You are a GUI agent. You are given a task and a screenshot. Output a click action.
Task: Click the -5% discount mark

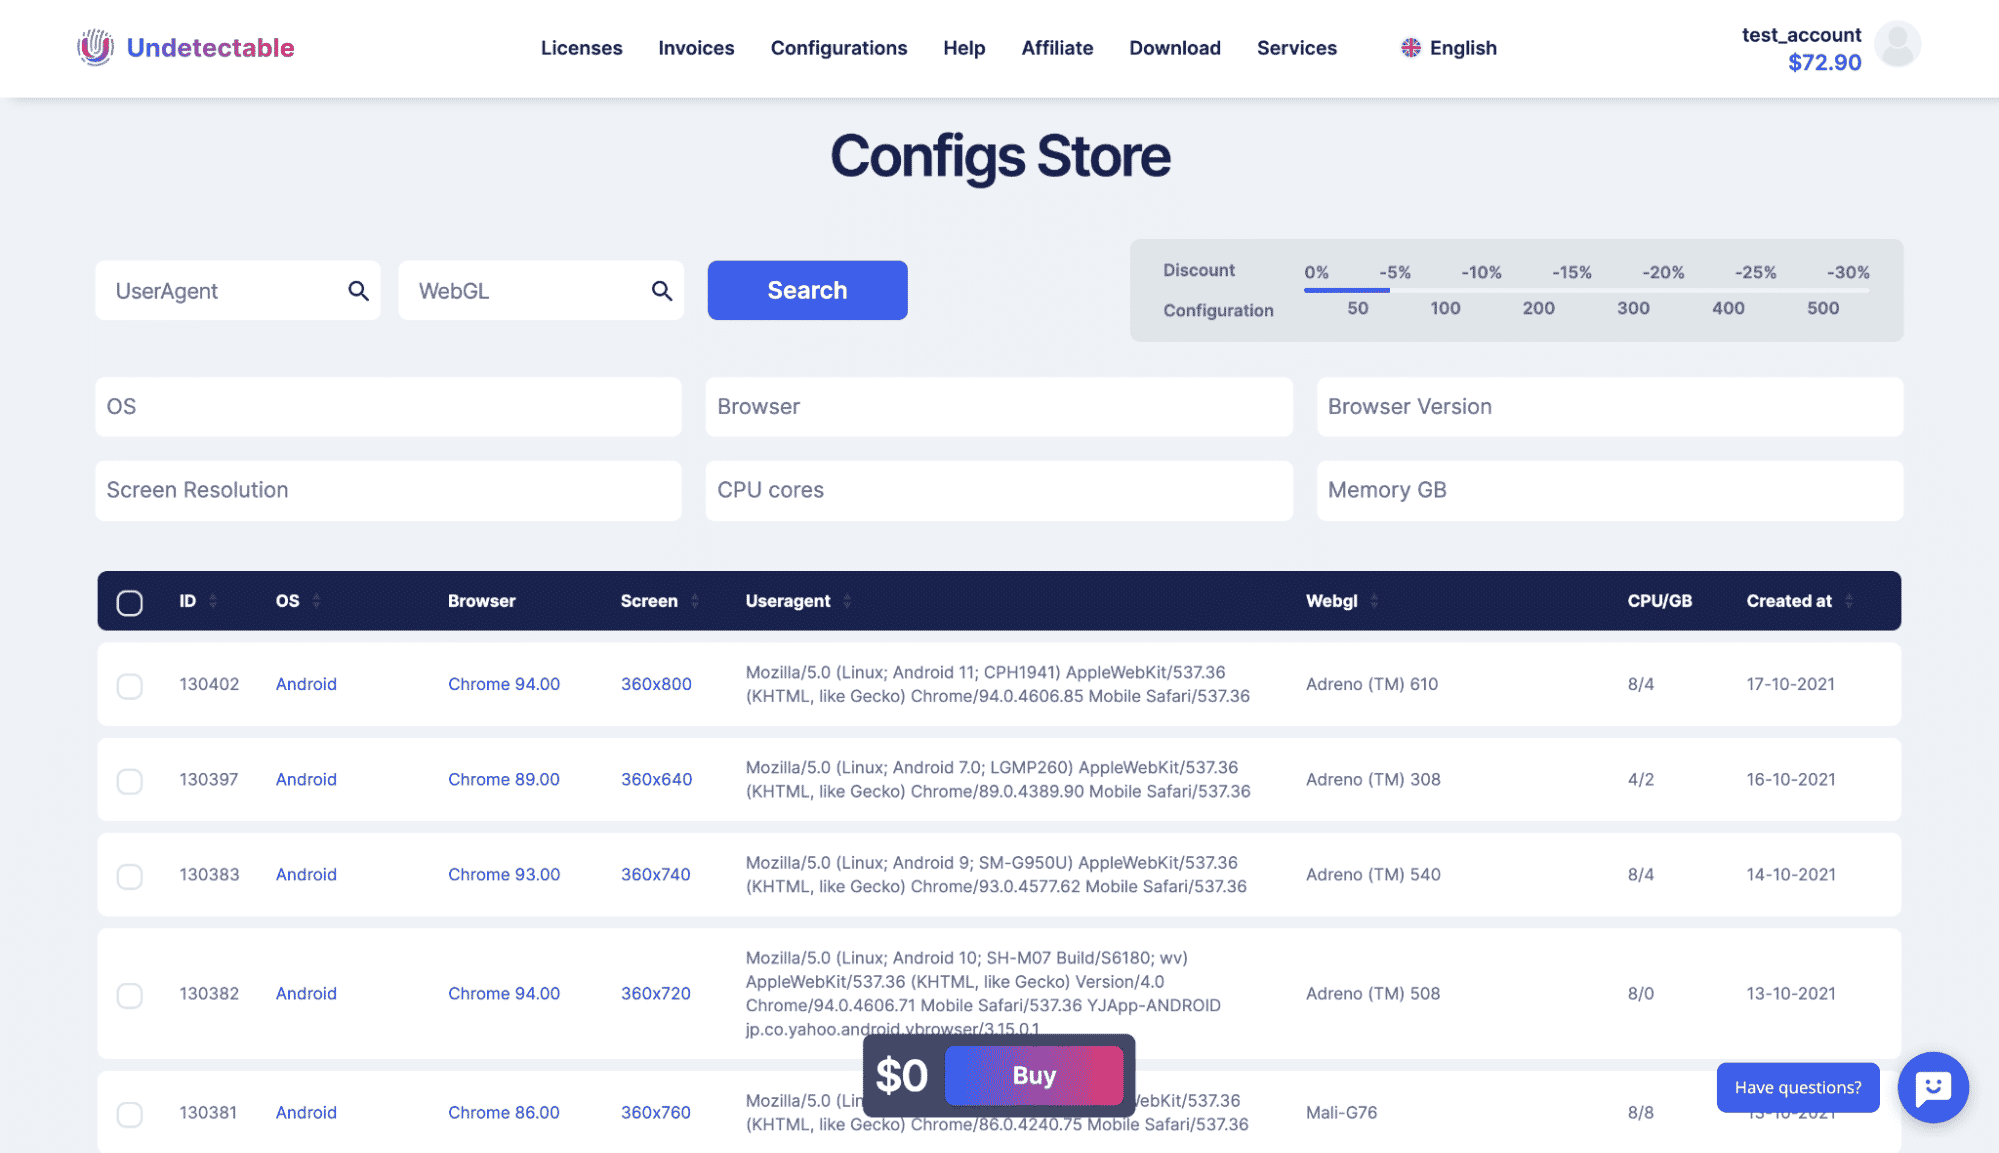click(1394, 272)
